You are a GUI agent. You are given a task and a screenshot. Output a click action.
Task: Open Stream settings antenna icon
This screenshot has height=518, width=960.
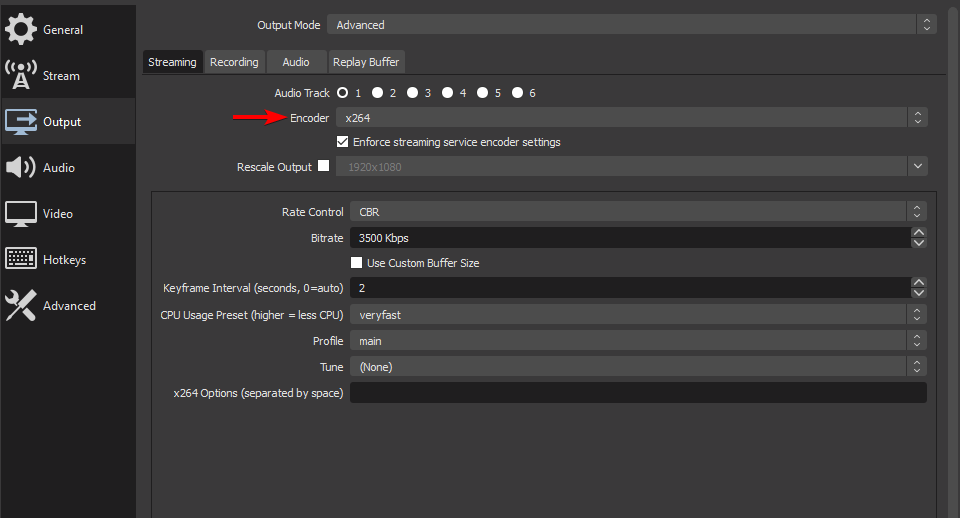click(21, 75)
